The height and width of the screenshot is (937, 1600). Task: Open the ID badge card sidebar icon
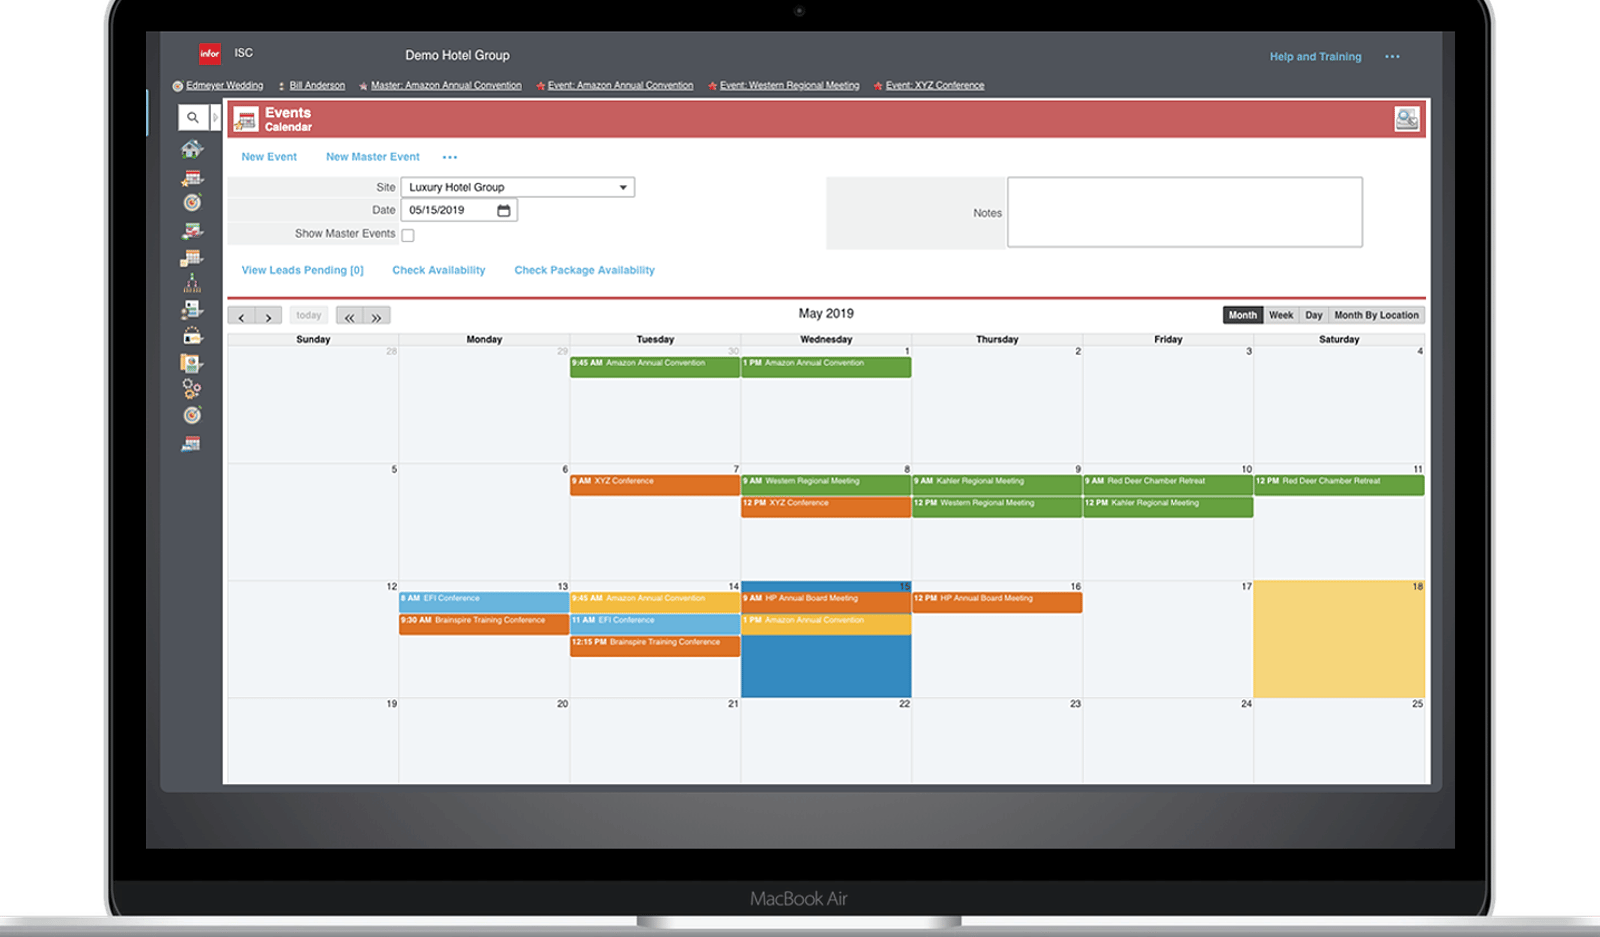(192, 336)
